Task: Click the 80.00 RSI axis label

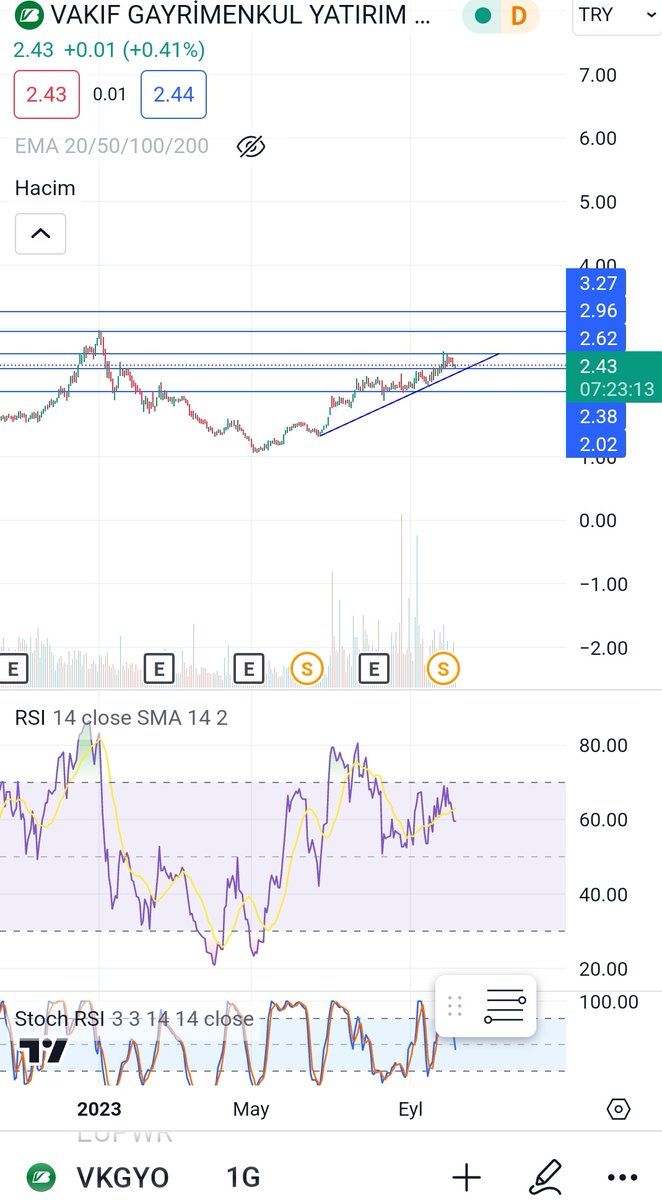Action: pos(603,745)
